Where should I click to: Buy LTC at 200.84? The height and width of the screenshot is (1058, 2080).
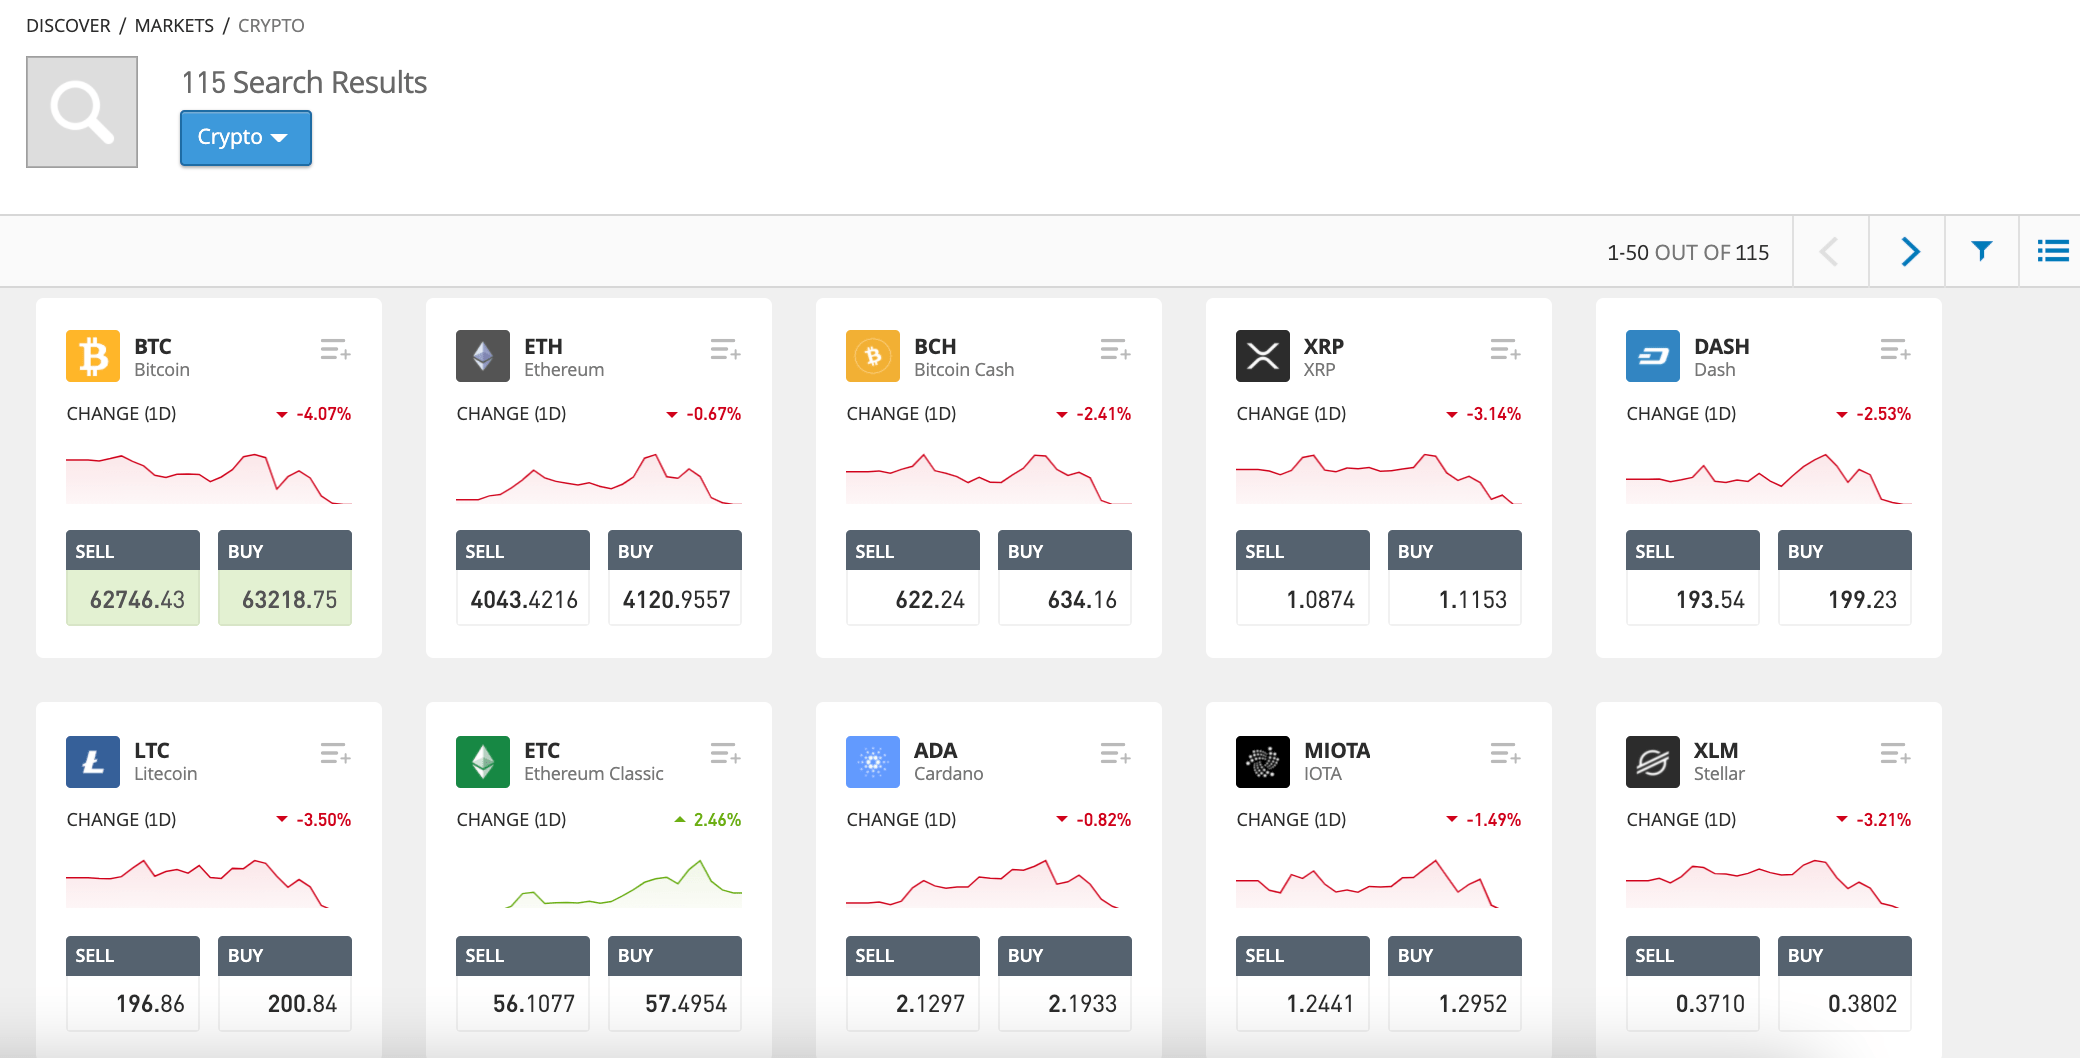[285, 983]
